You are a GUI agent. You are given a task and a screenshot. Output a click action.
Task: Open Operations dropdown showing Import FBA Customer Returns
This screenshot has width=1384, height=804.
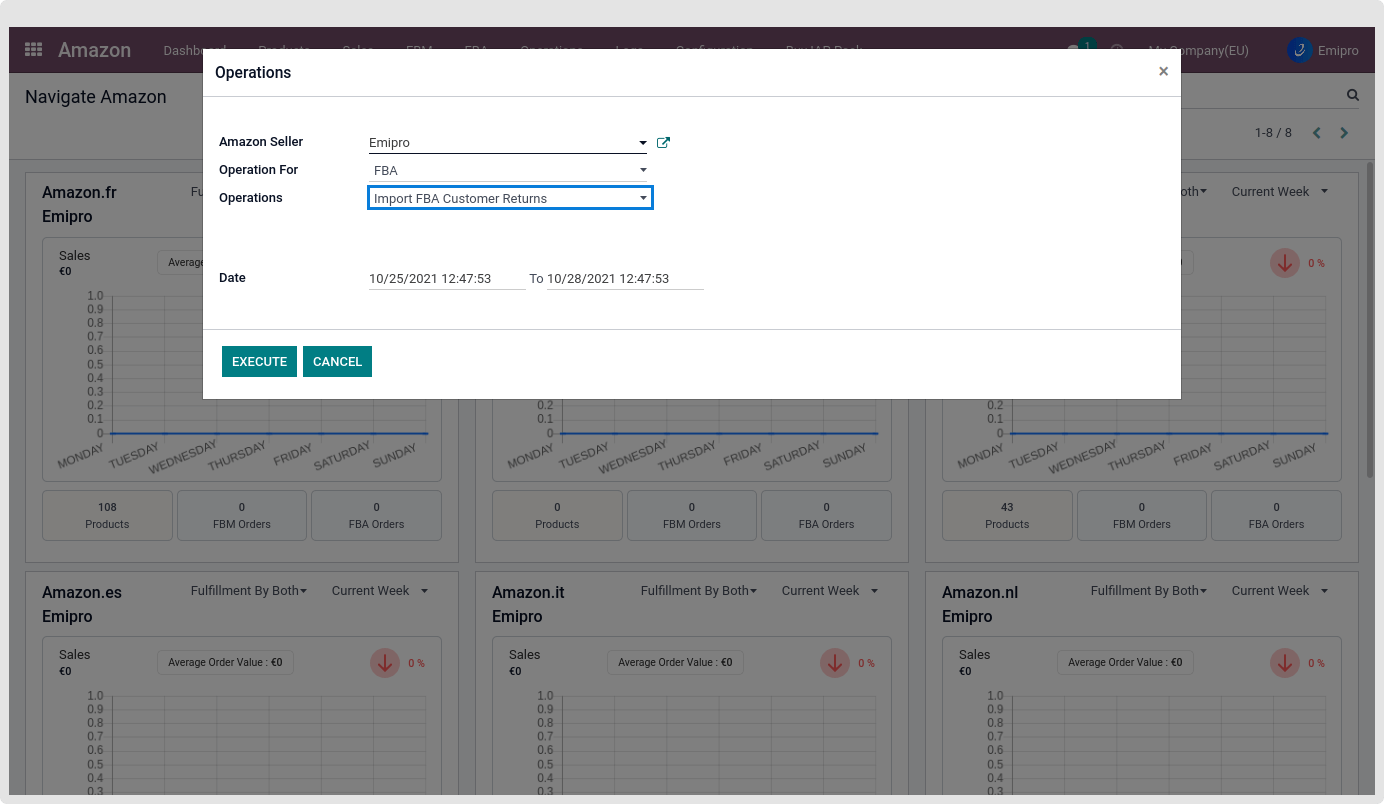tap(510, 199)
